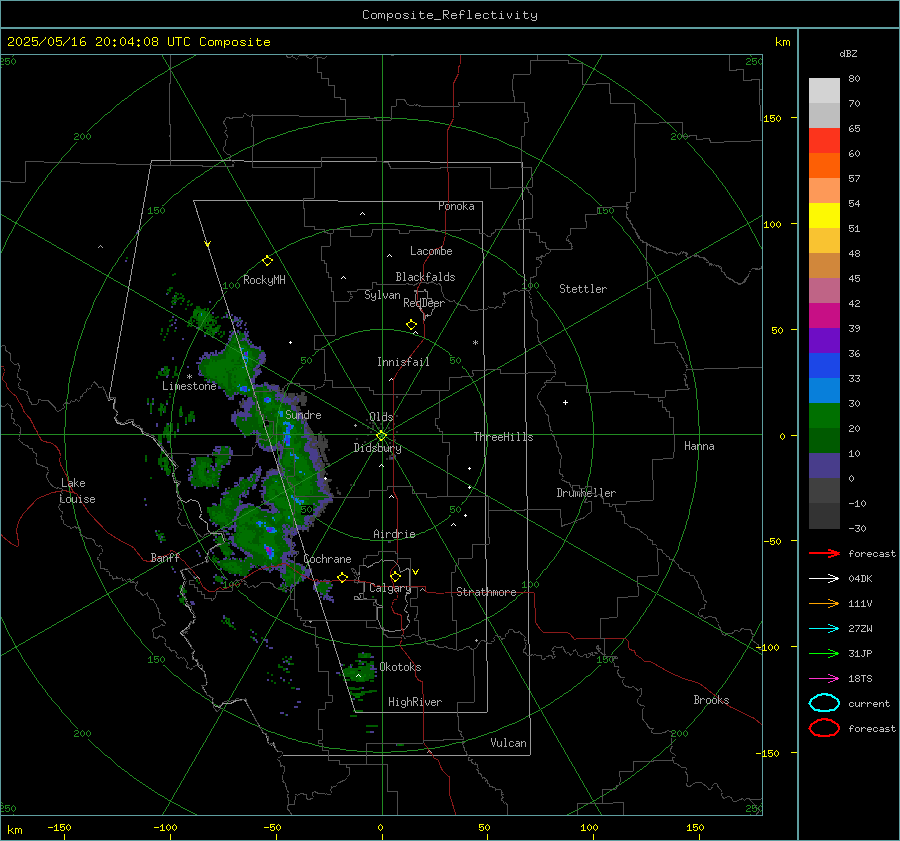This screenshot has width=900, height=841.
Task: Click the Composite_Reflectivity title text
Action: (450, 15)
